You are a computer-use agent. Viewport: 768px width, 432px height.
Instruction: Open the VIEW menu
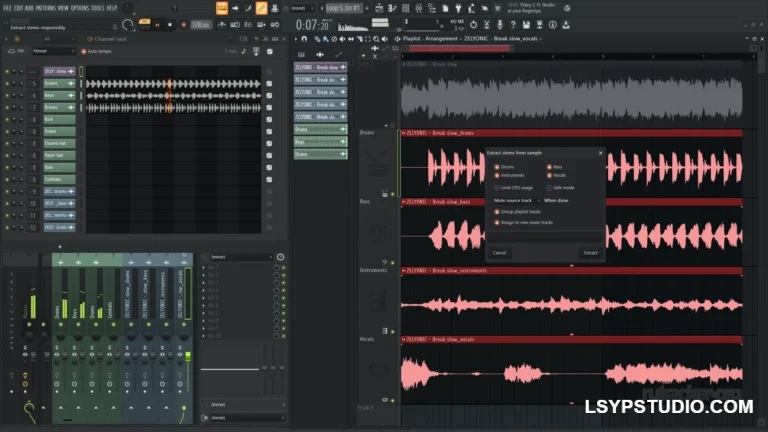pos(63,8)
